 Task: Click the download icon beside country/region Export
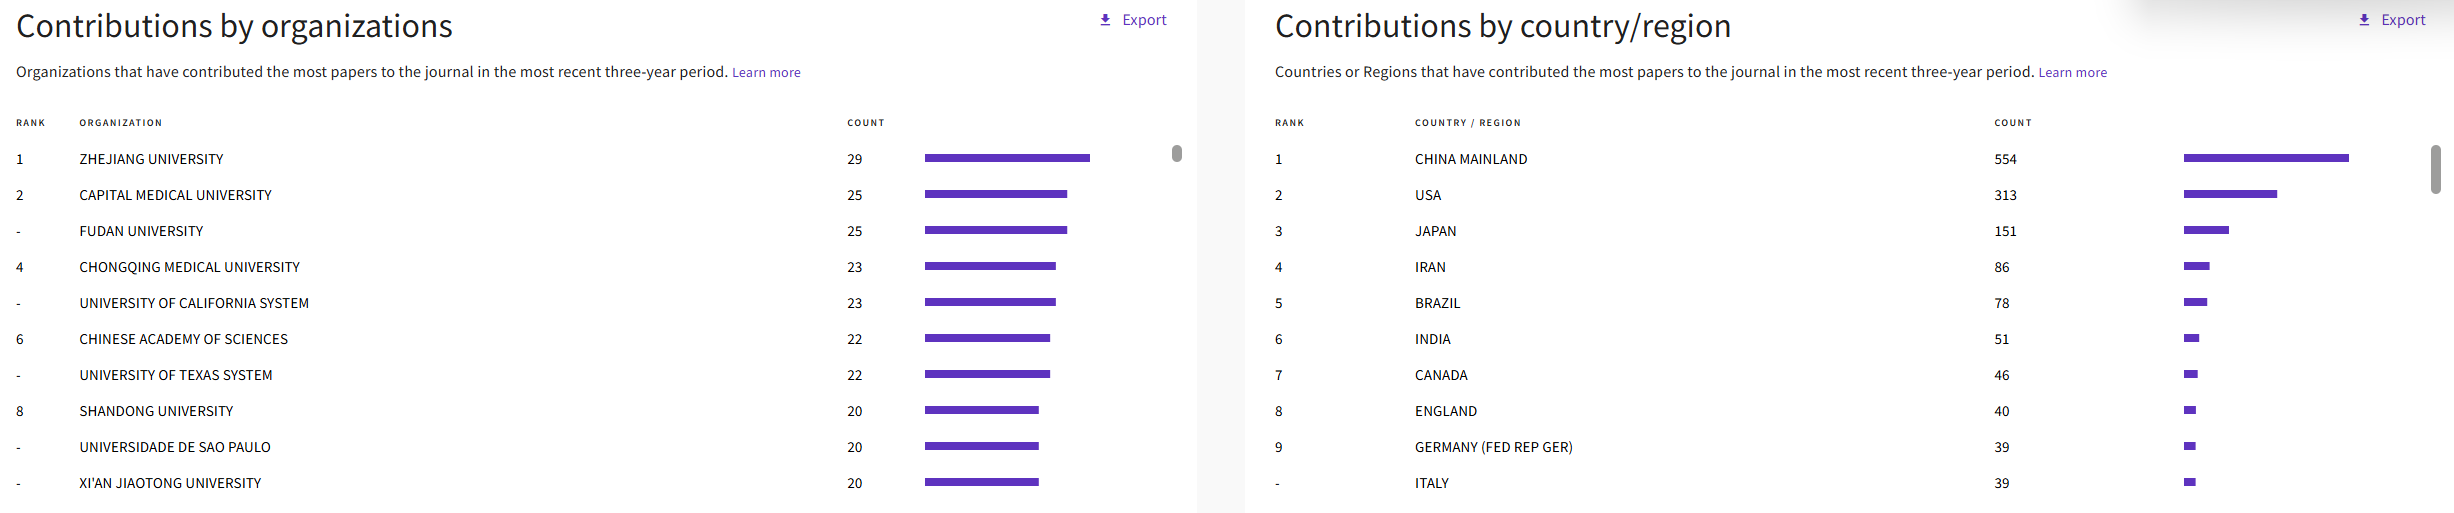(2364, 20)
